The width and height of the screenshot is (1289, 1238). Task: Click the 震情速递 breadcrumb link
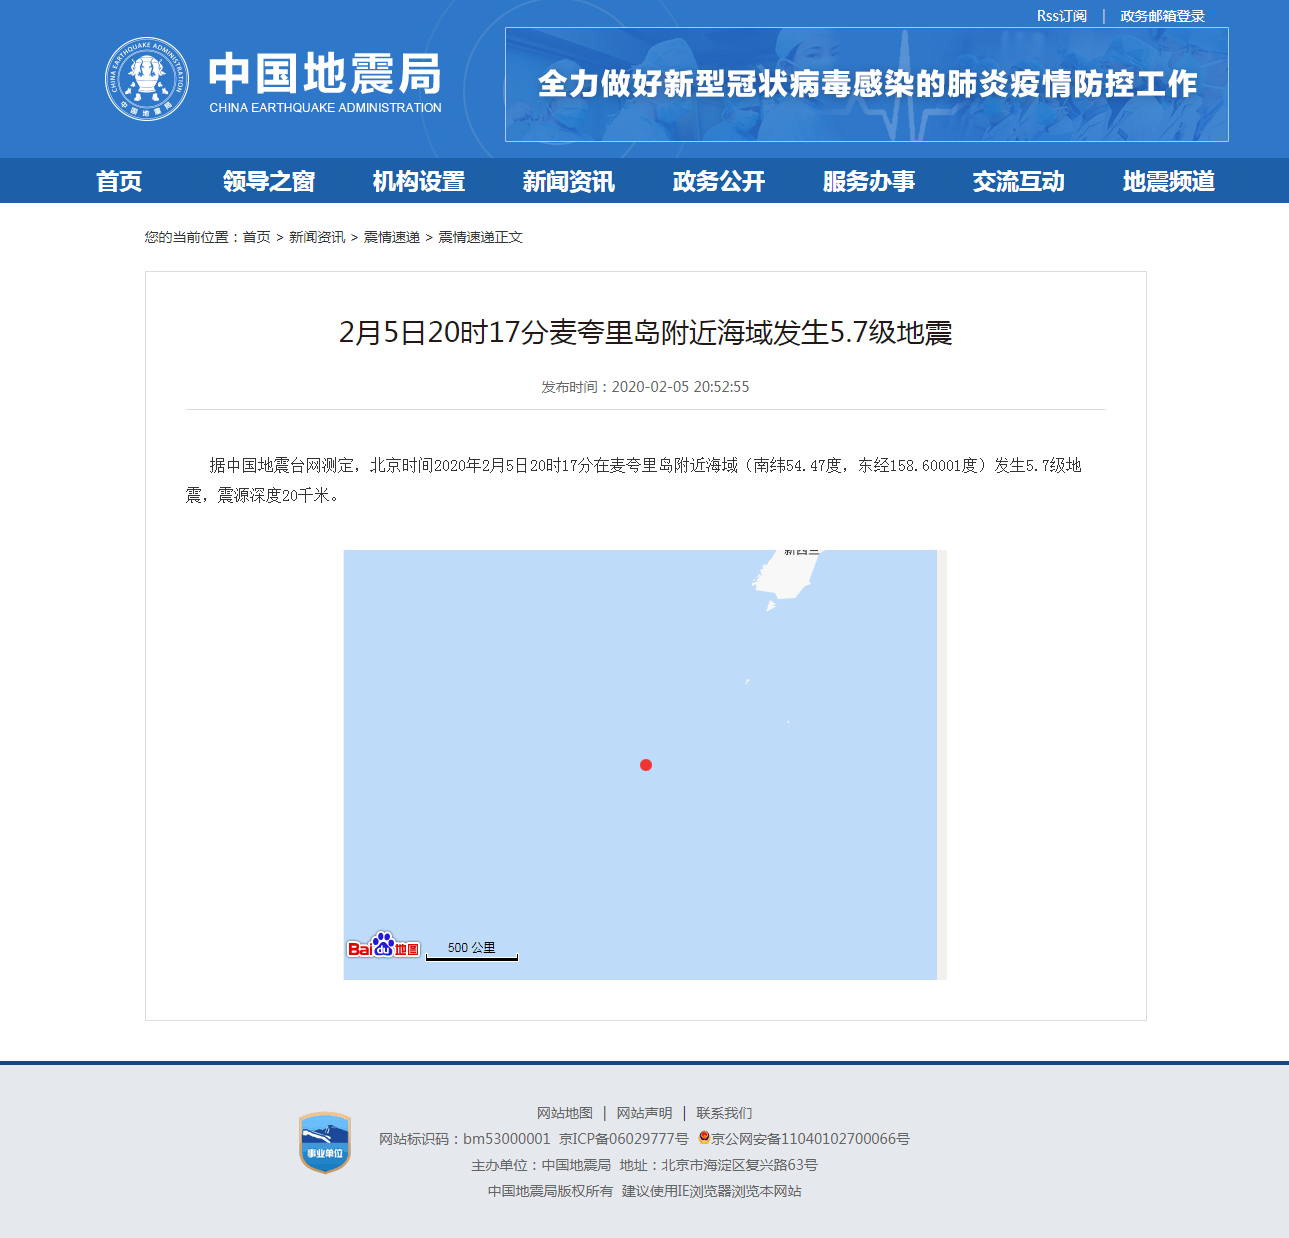(x=391, y=237)
